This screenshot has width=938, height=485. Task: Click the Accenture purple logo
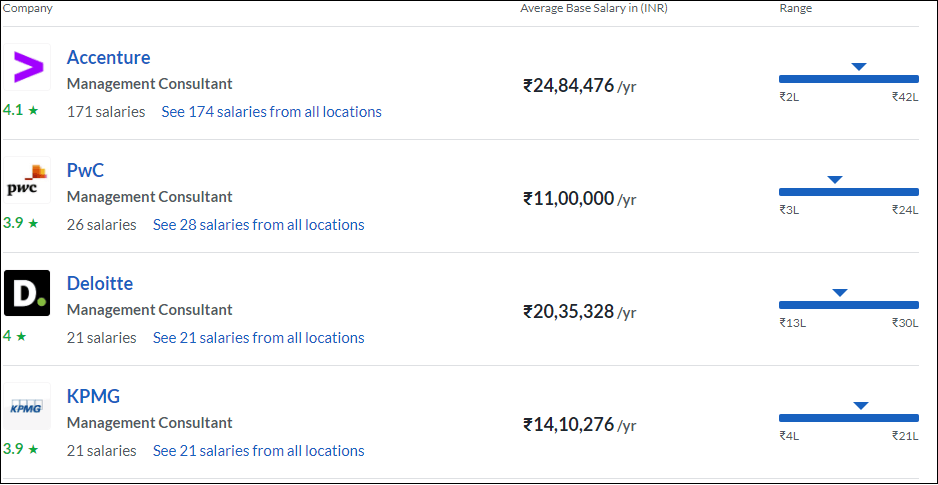(28, 67)
